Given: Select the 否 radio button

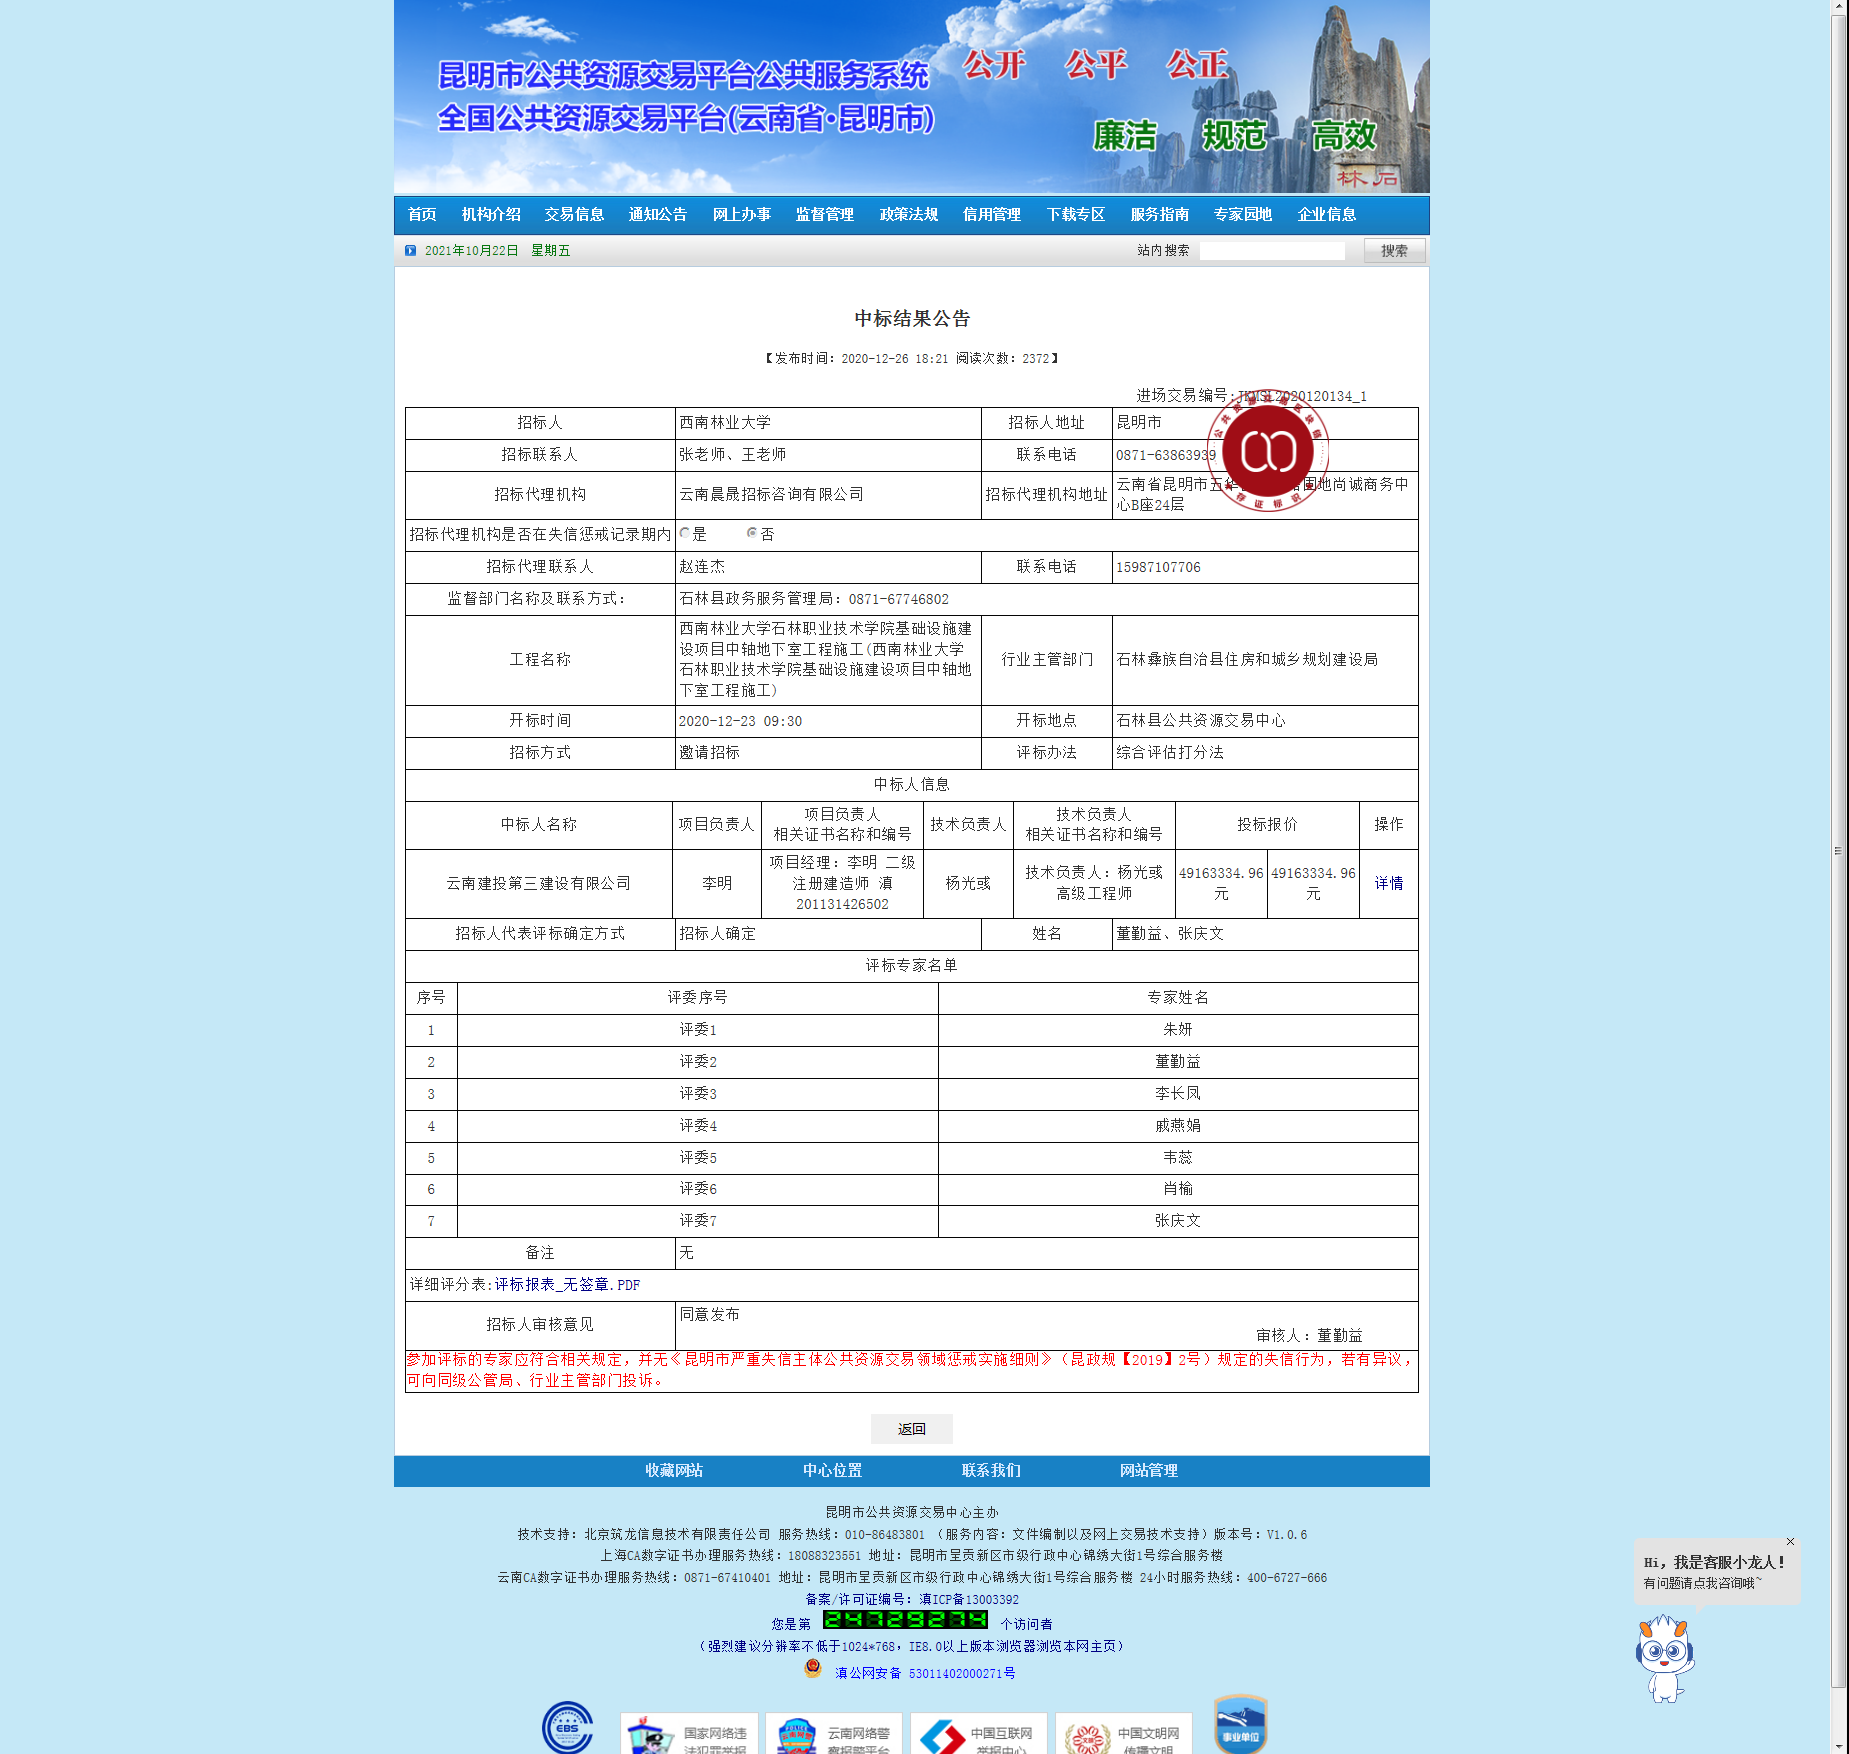Looking at the screenshot, I should tap(752, 534).
